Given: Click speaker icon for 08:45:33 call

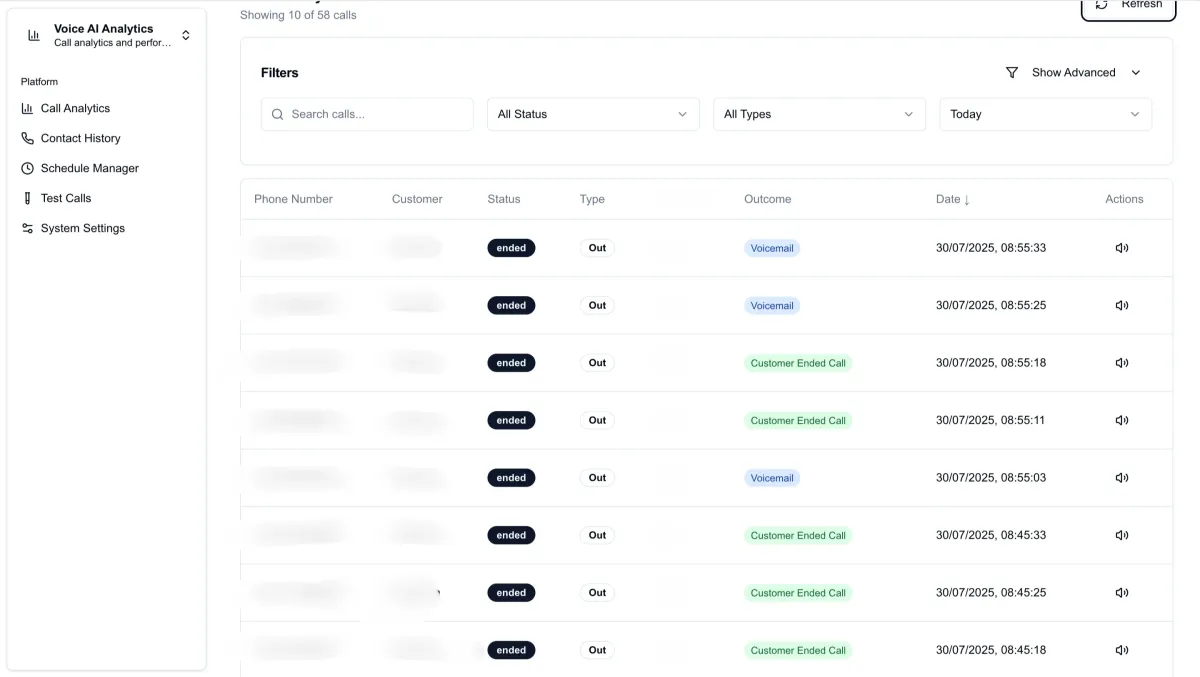Looking at the screenshot, I should 1121,535.
